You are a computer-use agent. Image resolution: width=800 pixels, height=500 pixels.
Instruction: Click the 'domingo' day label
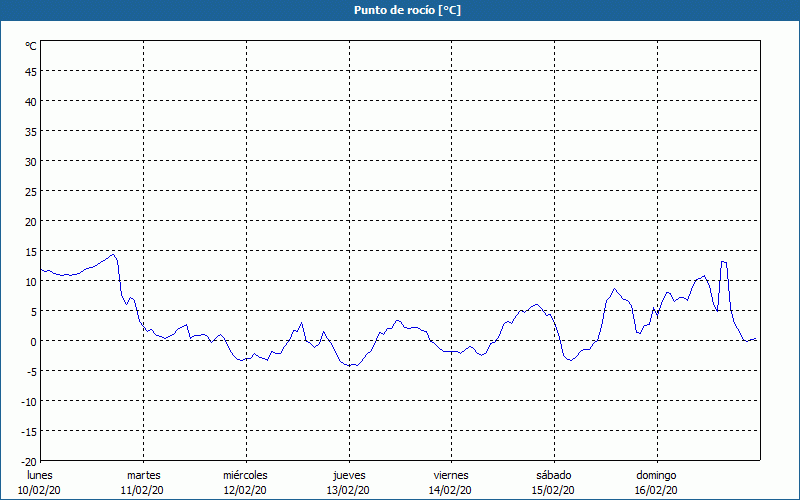(656, 475)
